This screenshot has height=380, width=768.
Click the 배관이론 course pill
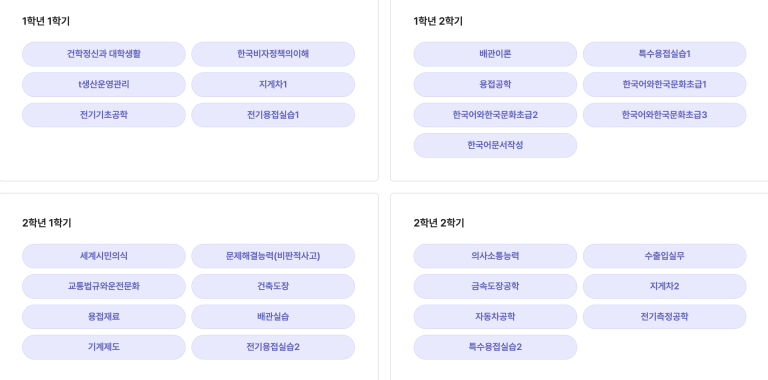(495, 54)
